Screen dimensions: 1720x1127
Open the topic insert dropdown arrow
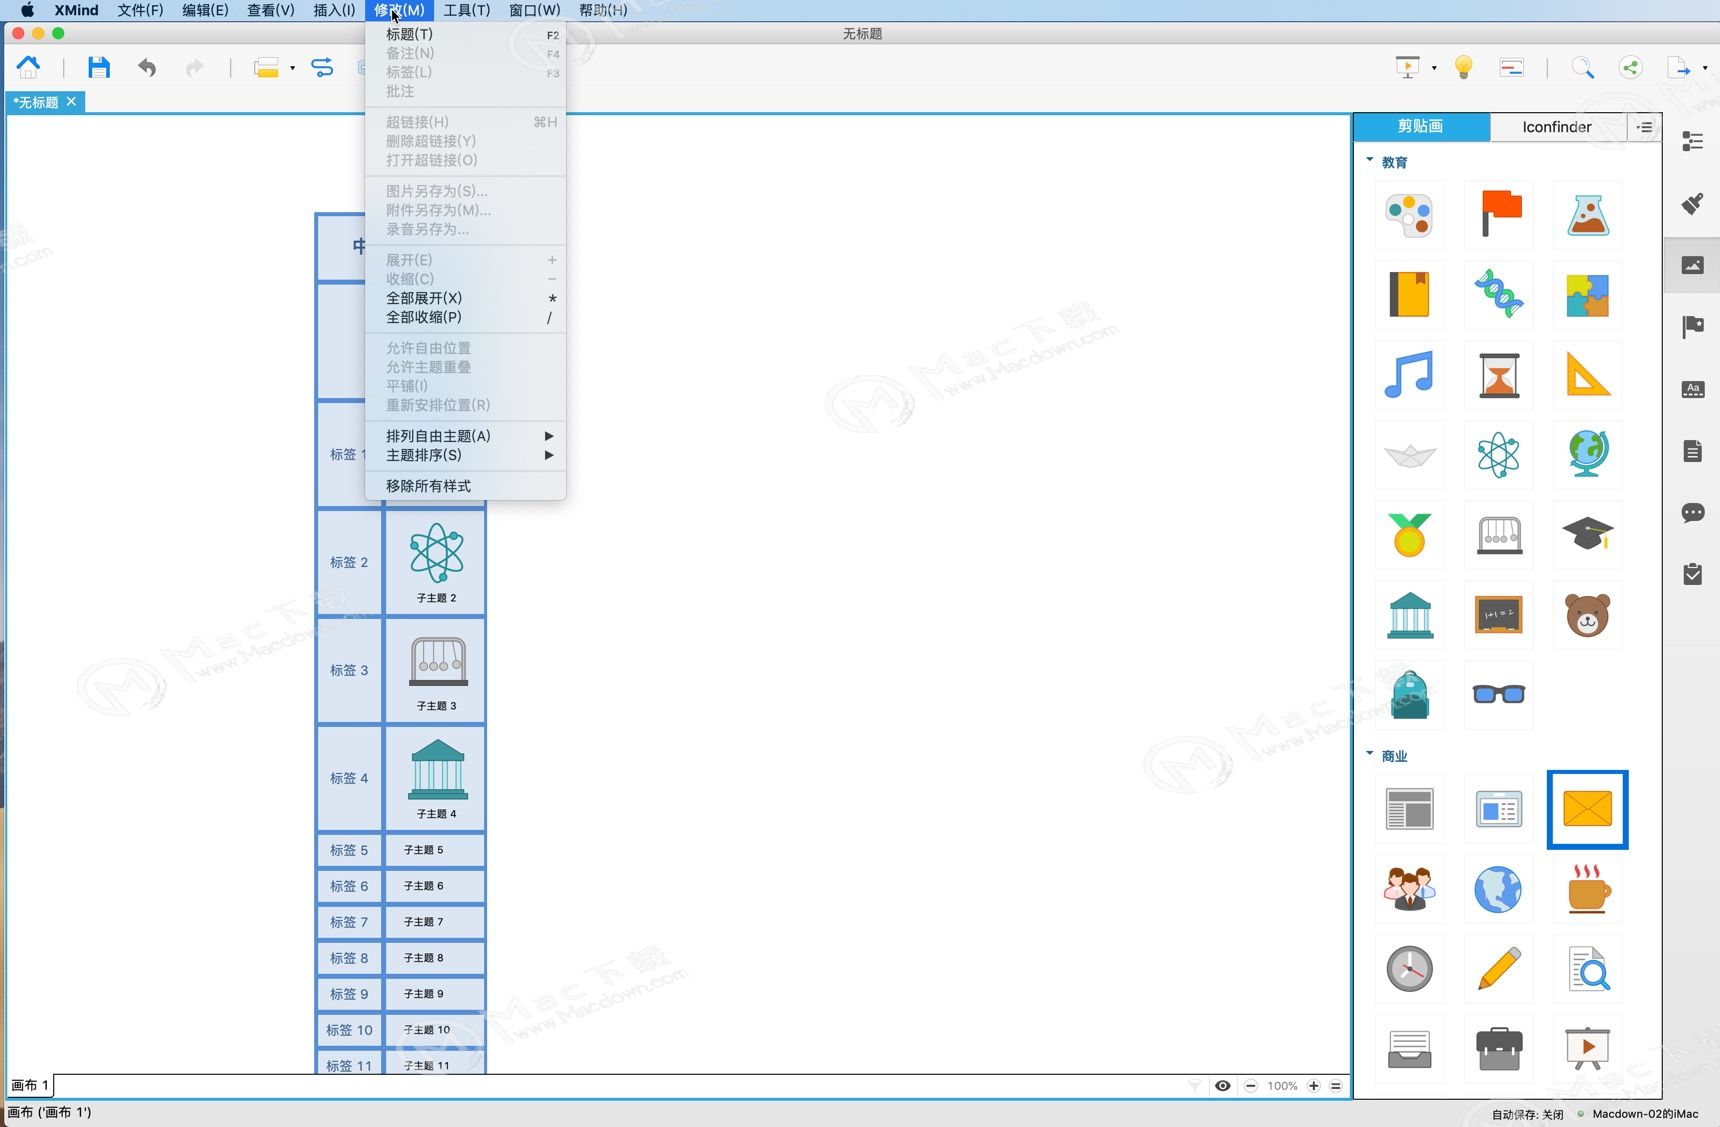[x=292, y=68]
